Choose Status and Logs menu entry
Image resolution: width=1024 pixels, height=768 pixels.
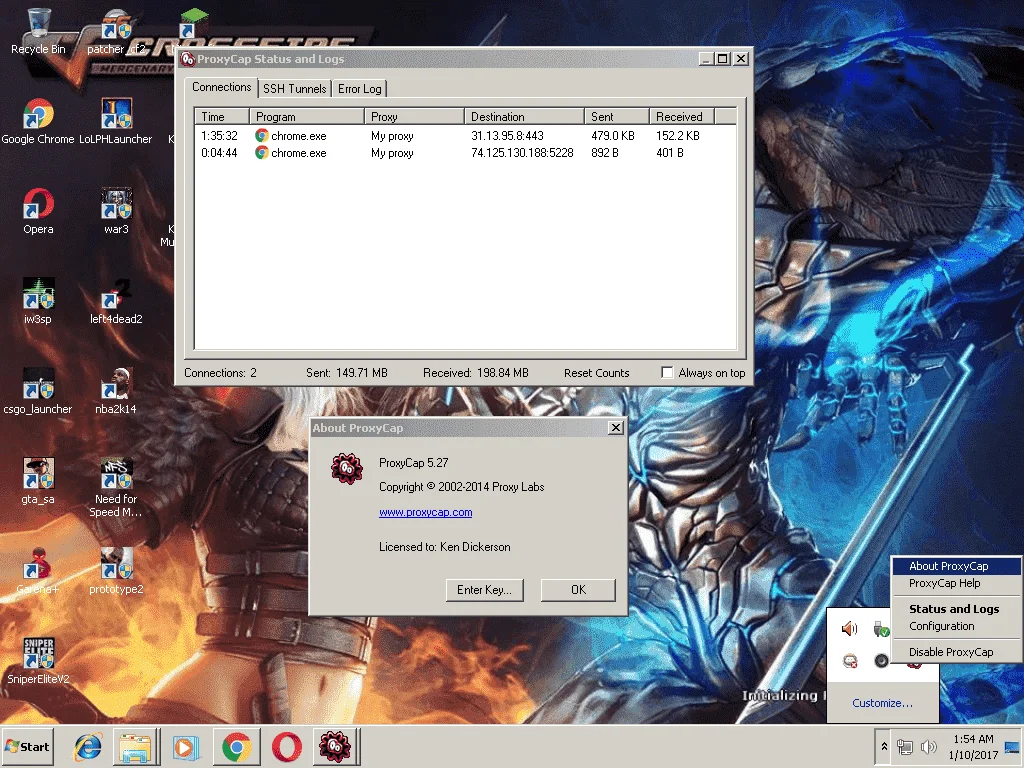[956, 609]
